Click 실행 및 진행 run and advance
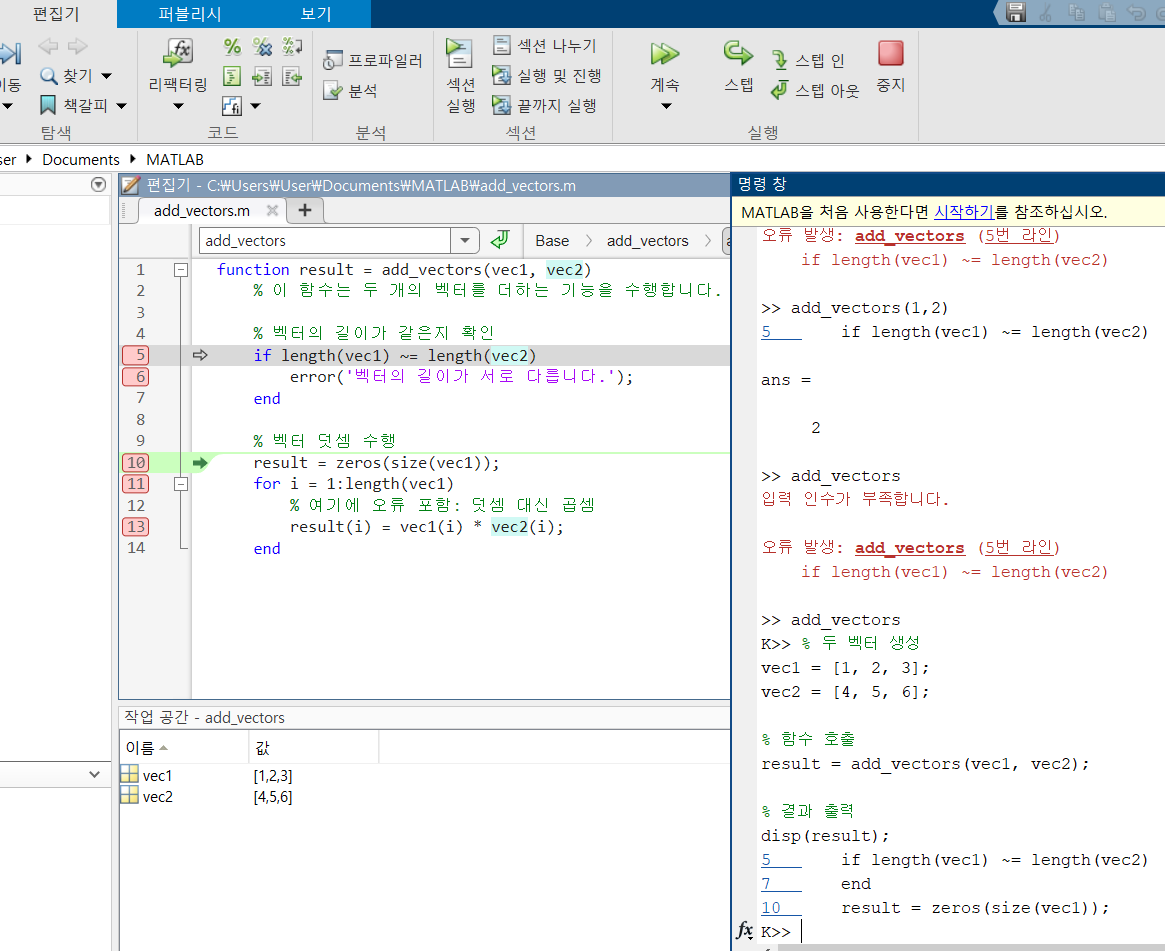The height and width of the screenshot is (951, 1165). [x=547, y=75]
